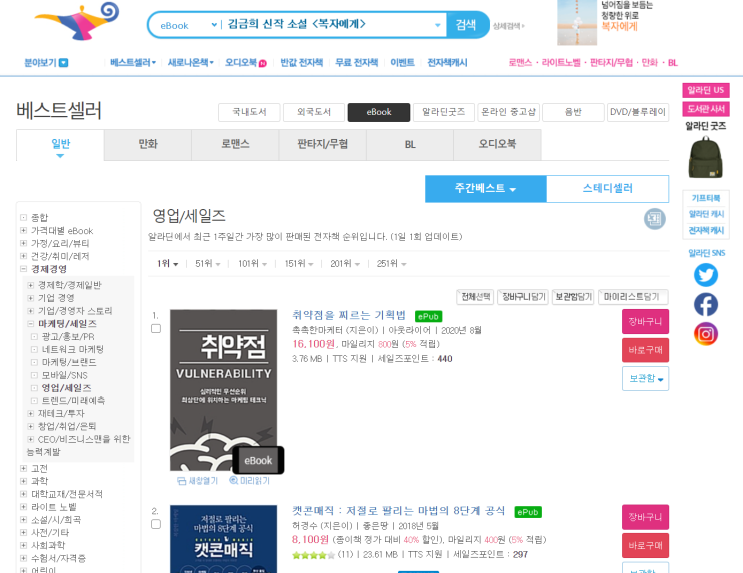The height and width of the screenshot is (573, 743).
Task: Click the 장바구니담기 button
Action: pyautogui.click(x=523, y=297)
